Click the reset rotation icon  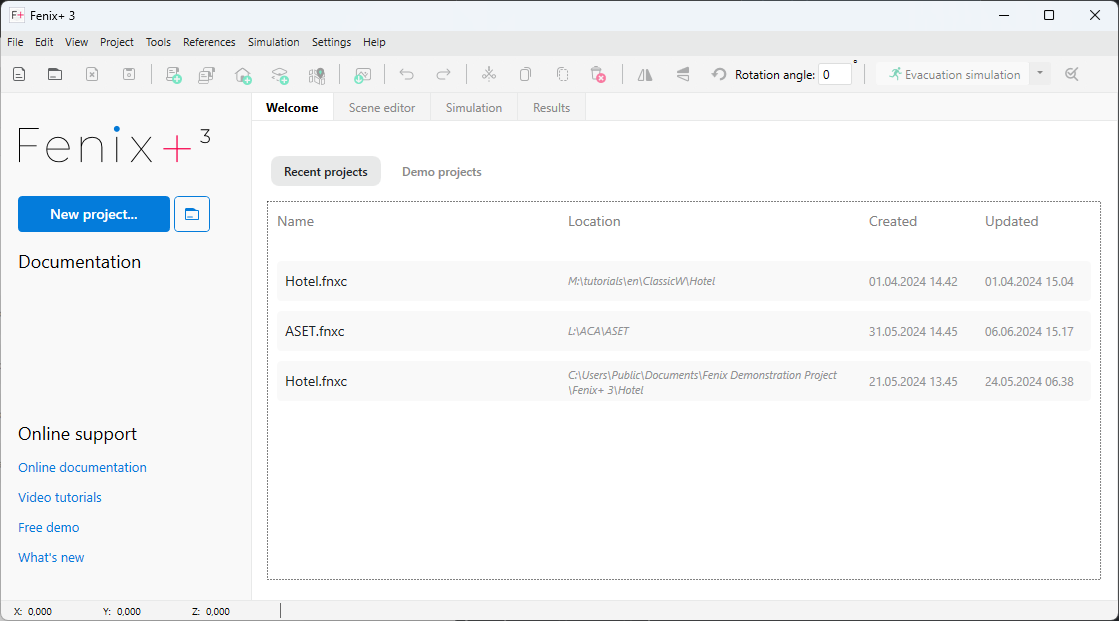(x=718, y=74)
